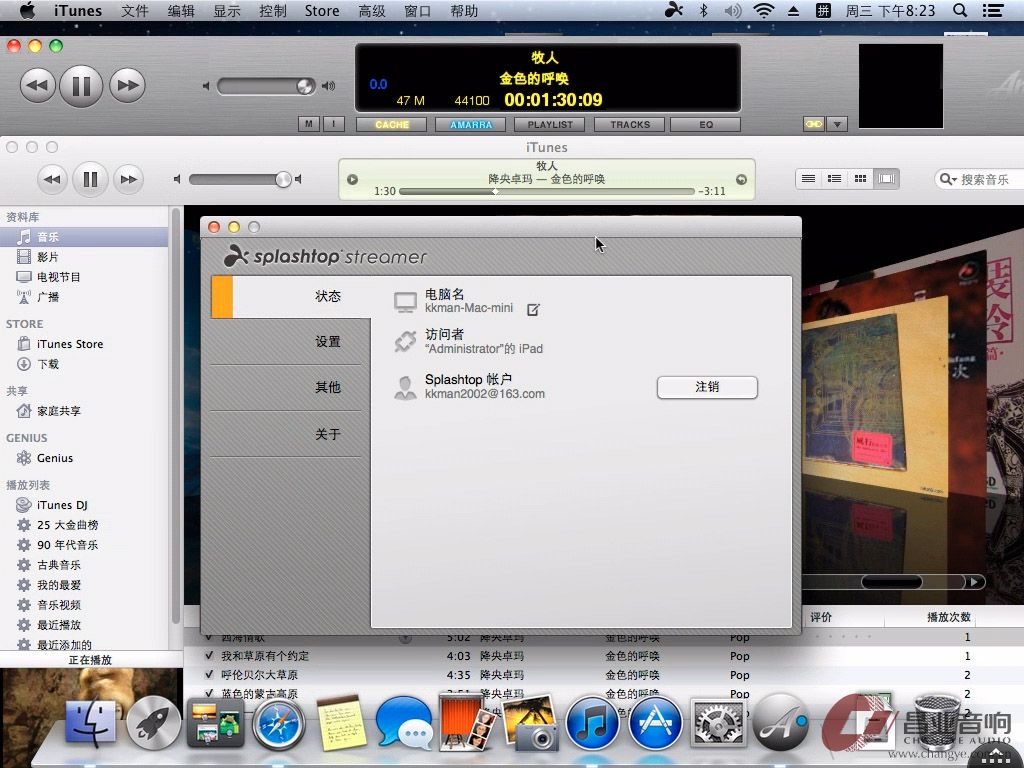Open Safari from the Dock
The height and width of the screenshot is (768, 1024).
tap(278, 724)
